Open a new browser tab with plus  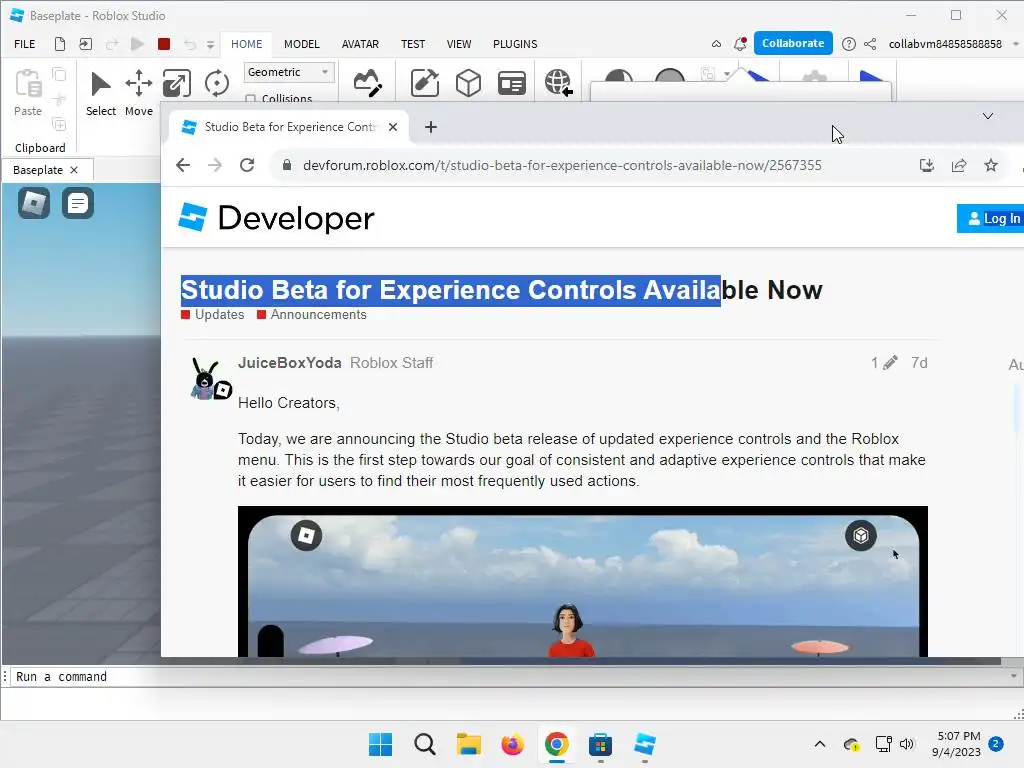[x=430, y=127]
